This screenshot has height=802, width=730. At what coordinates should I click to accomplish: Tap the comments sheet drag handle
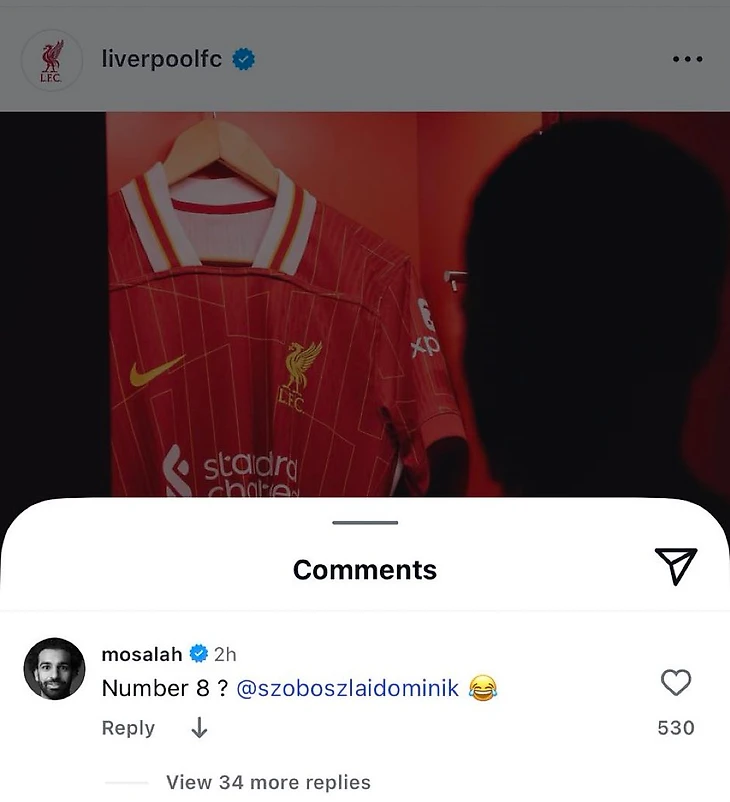pos(365,523)
